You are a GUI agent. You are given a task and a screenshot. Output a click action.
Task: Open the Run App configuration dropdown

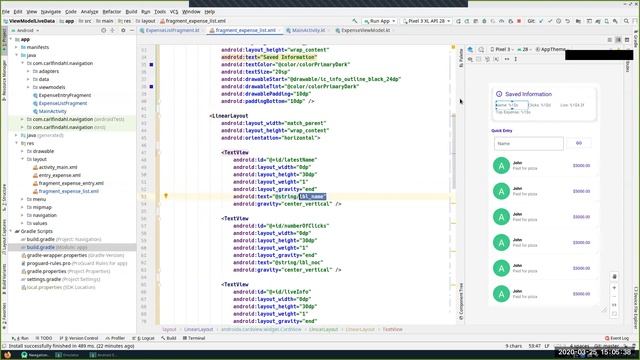tap(380, 21)
